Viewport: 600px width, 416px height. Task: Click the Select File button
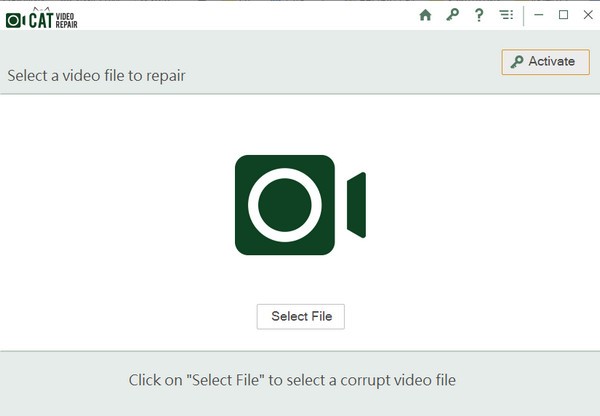coord(301,316)
